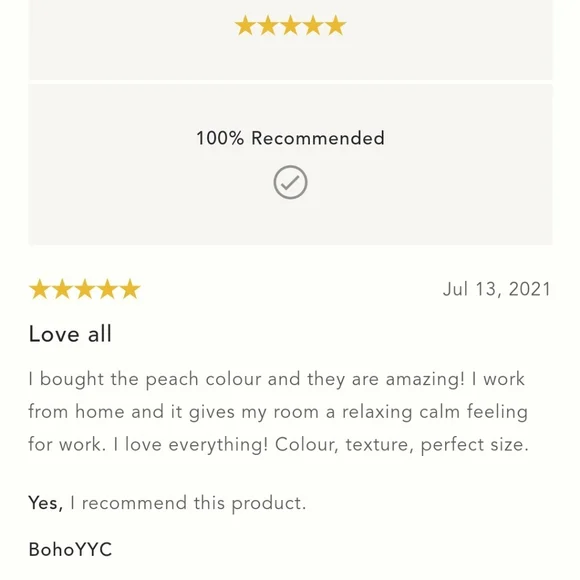
Task: Click the first star of the Love all review
Action: coord(40,289)
